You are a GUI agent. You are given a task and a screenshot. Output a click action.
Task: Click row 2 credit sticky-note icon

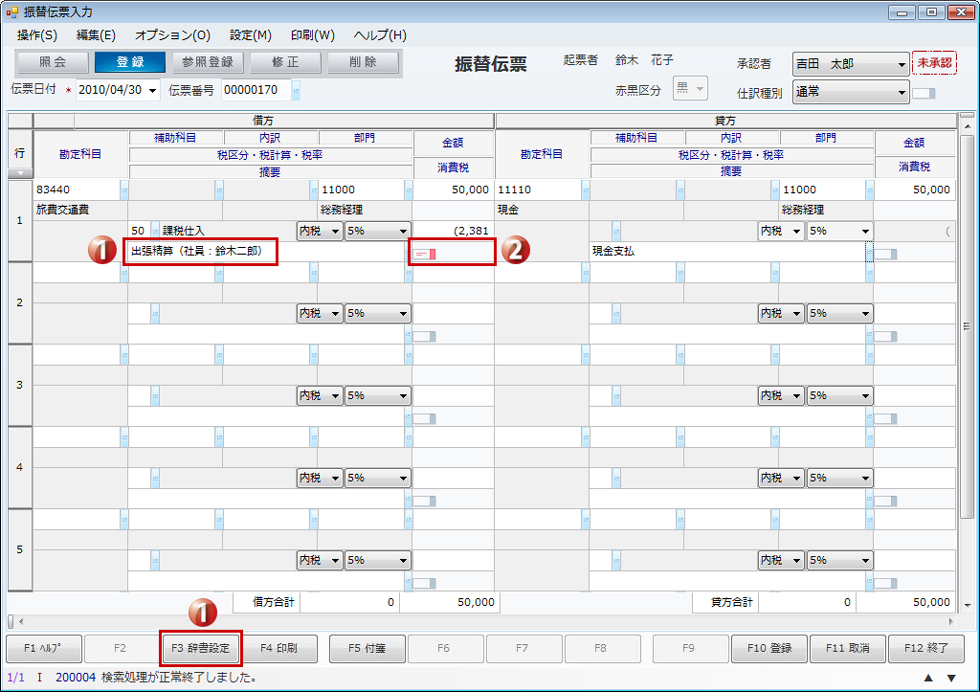coord(886,337)
